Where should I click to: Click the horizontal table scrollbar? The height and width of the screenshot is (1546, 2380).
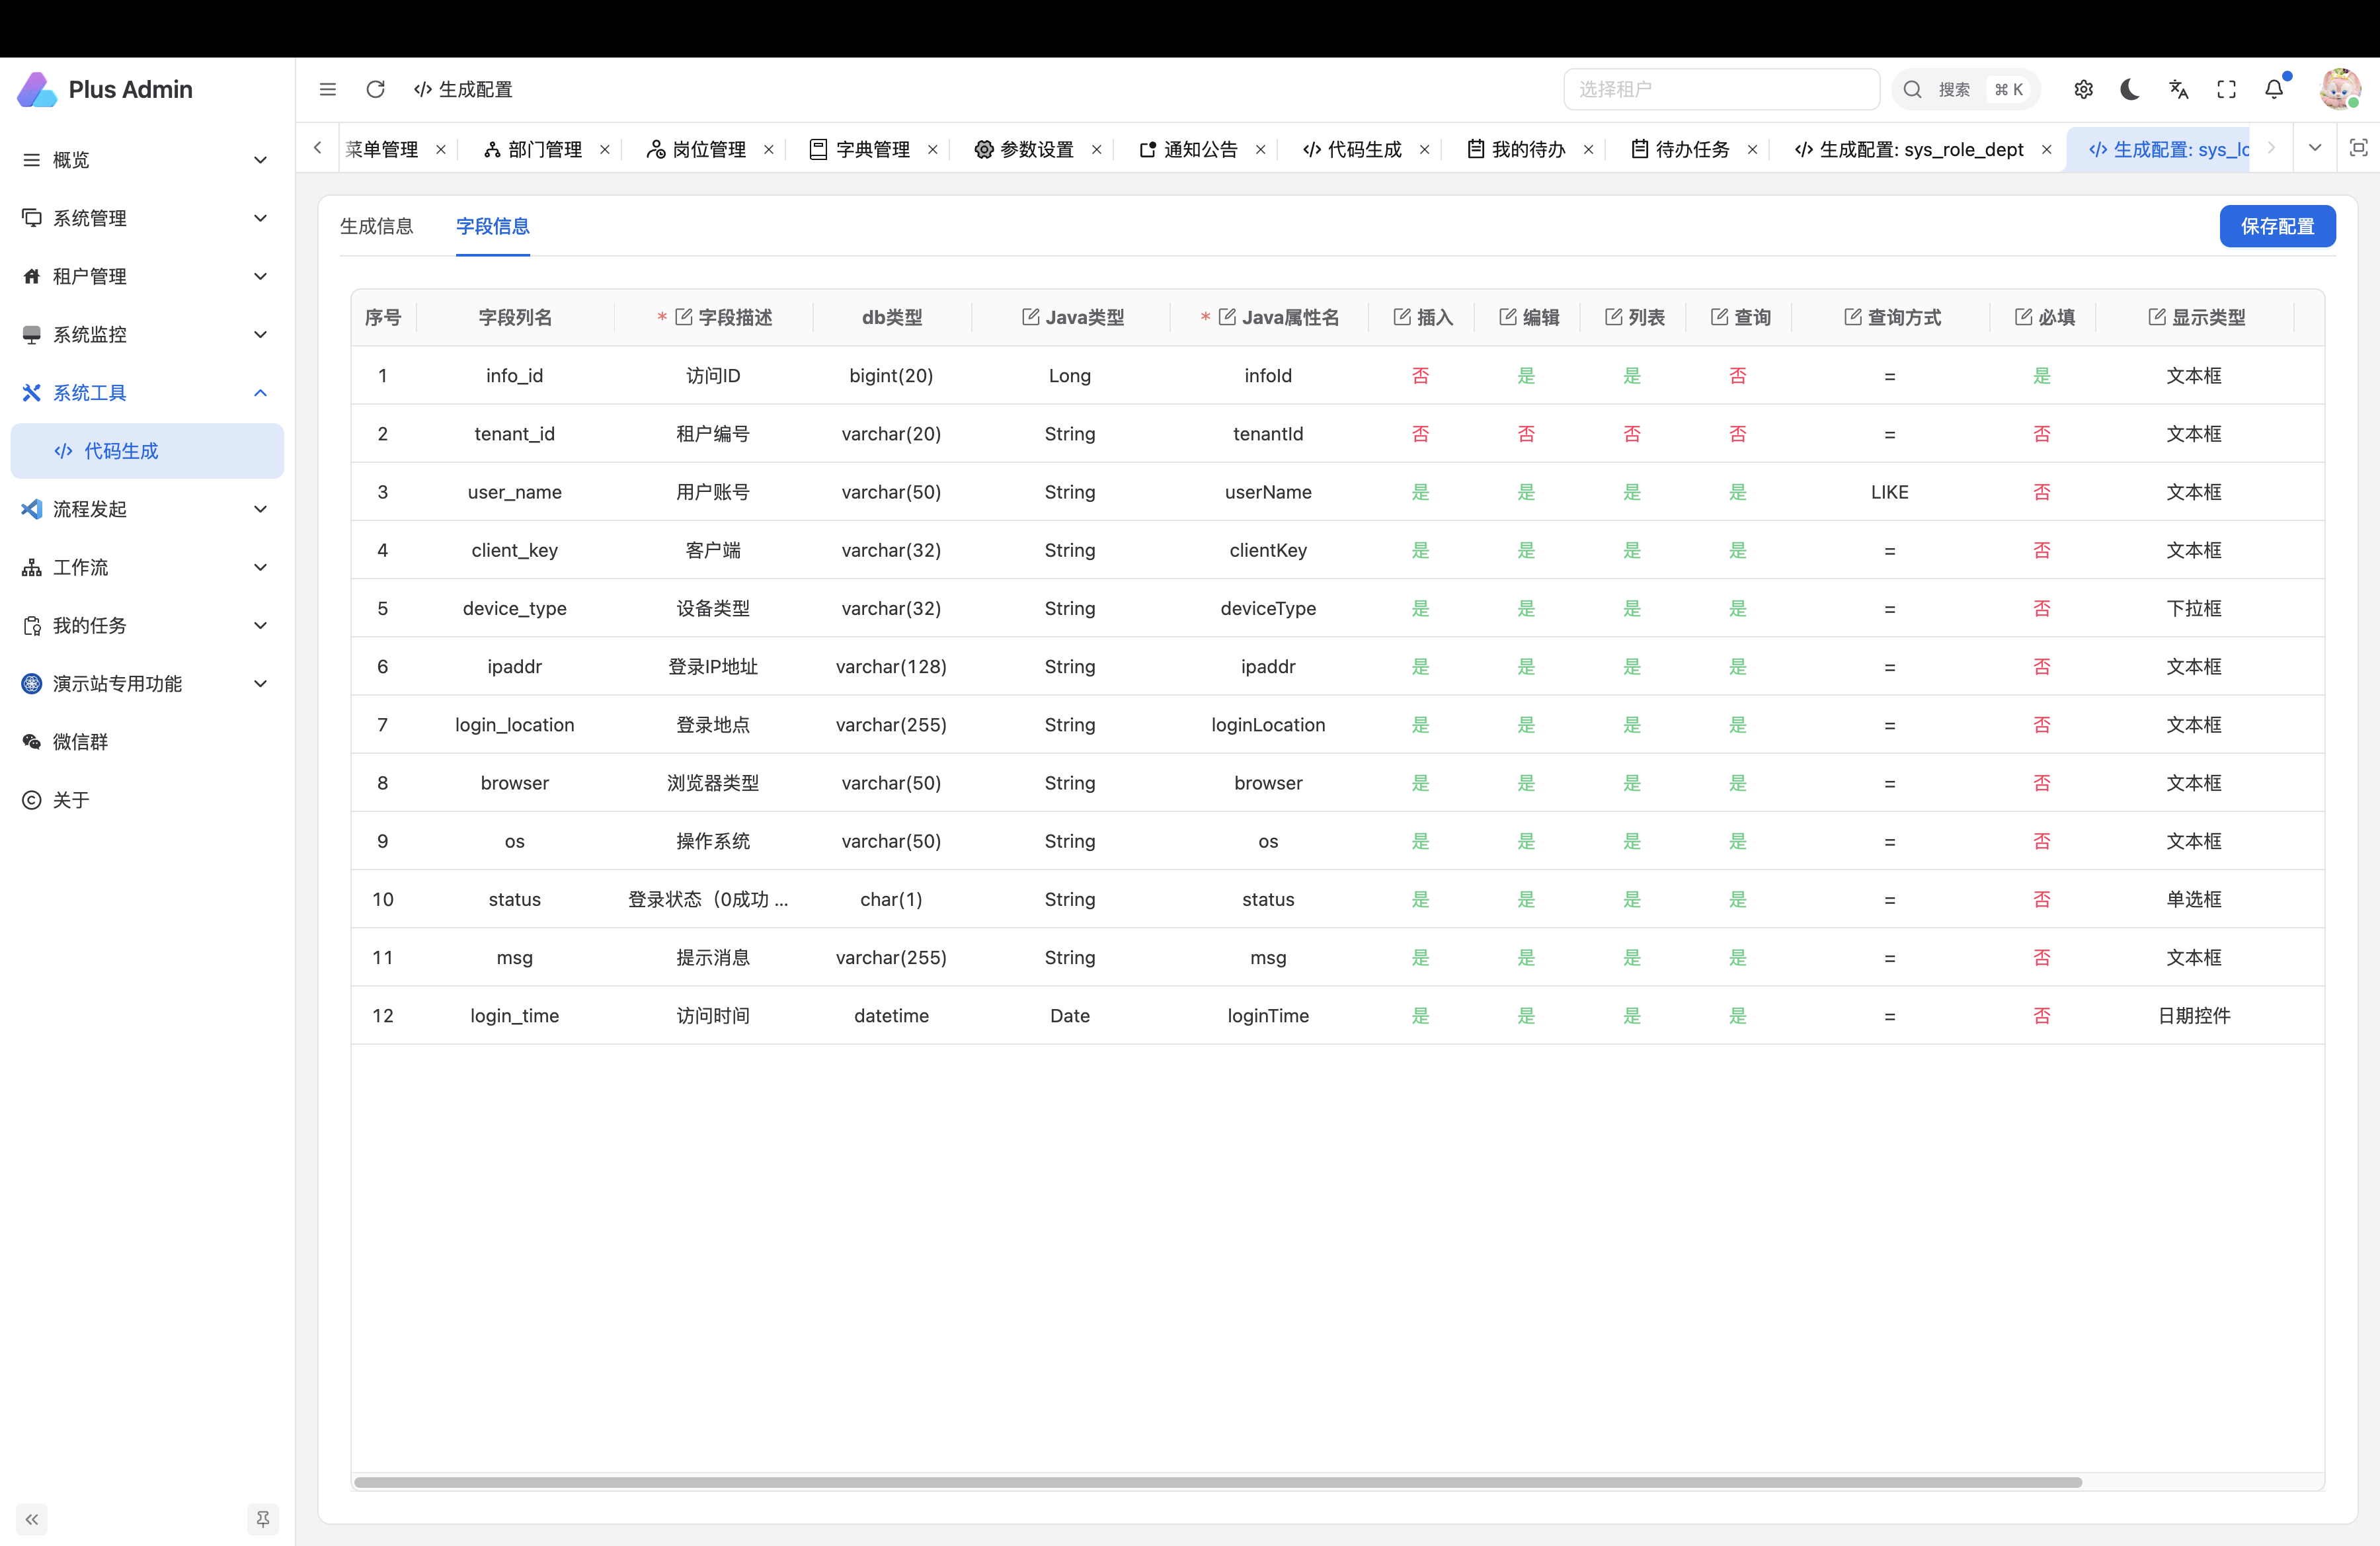tap(1217, 1482)
